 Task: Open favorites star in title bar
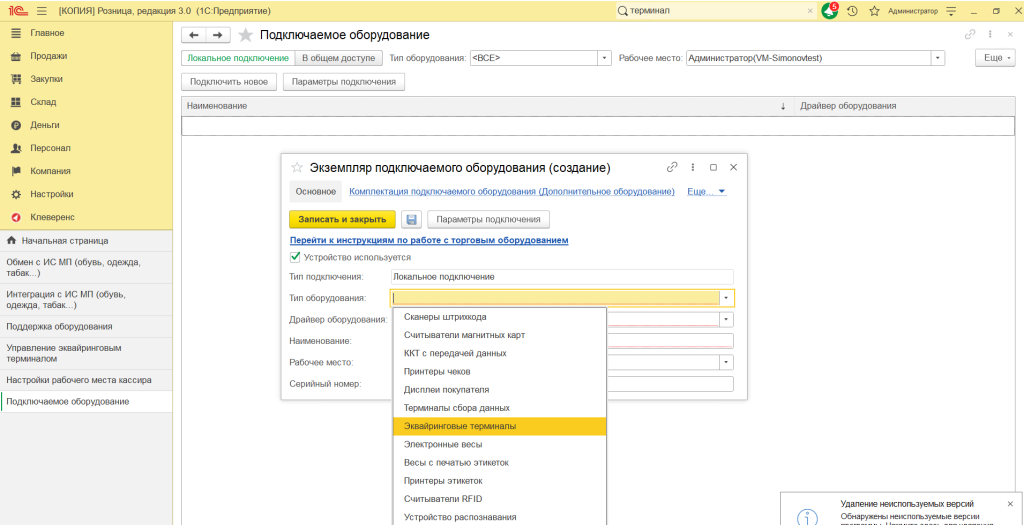coord(874,11)
